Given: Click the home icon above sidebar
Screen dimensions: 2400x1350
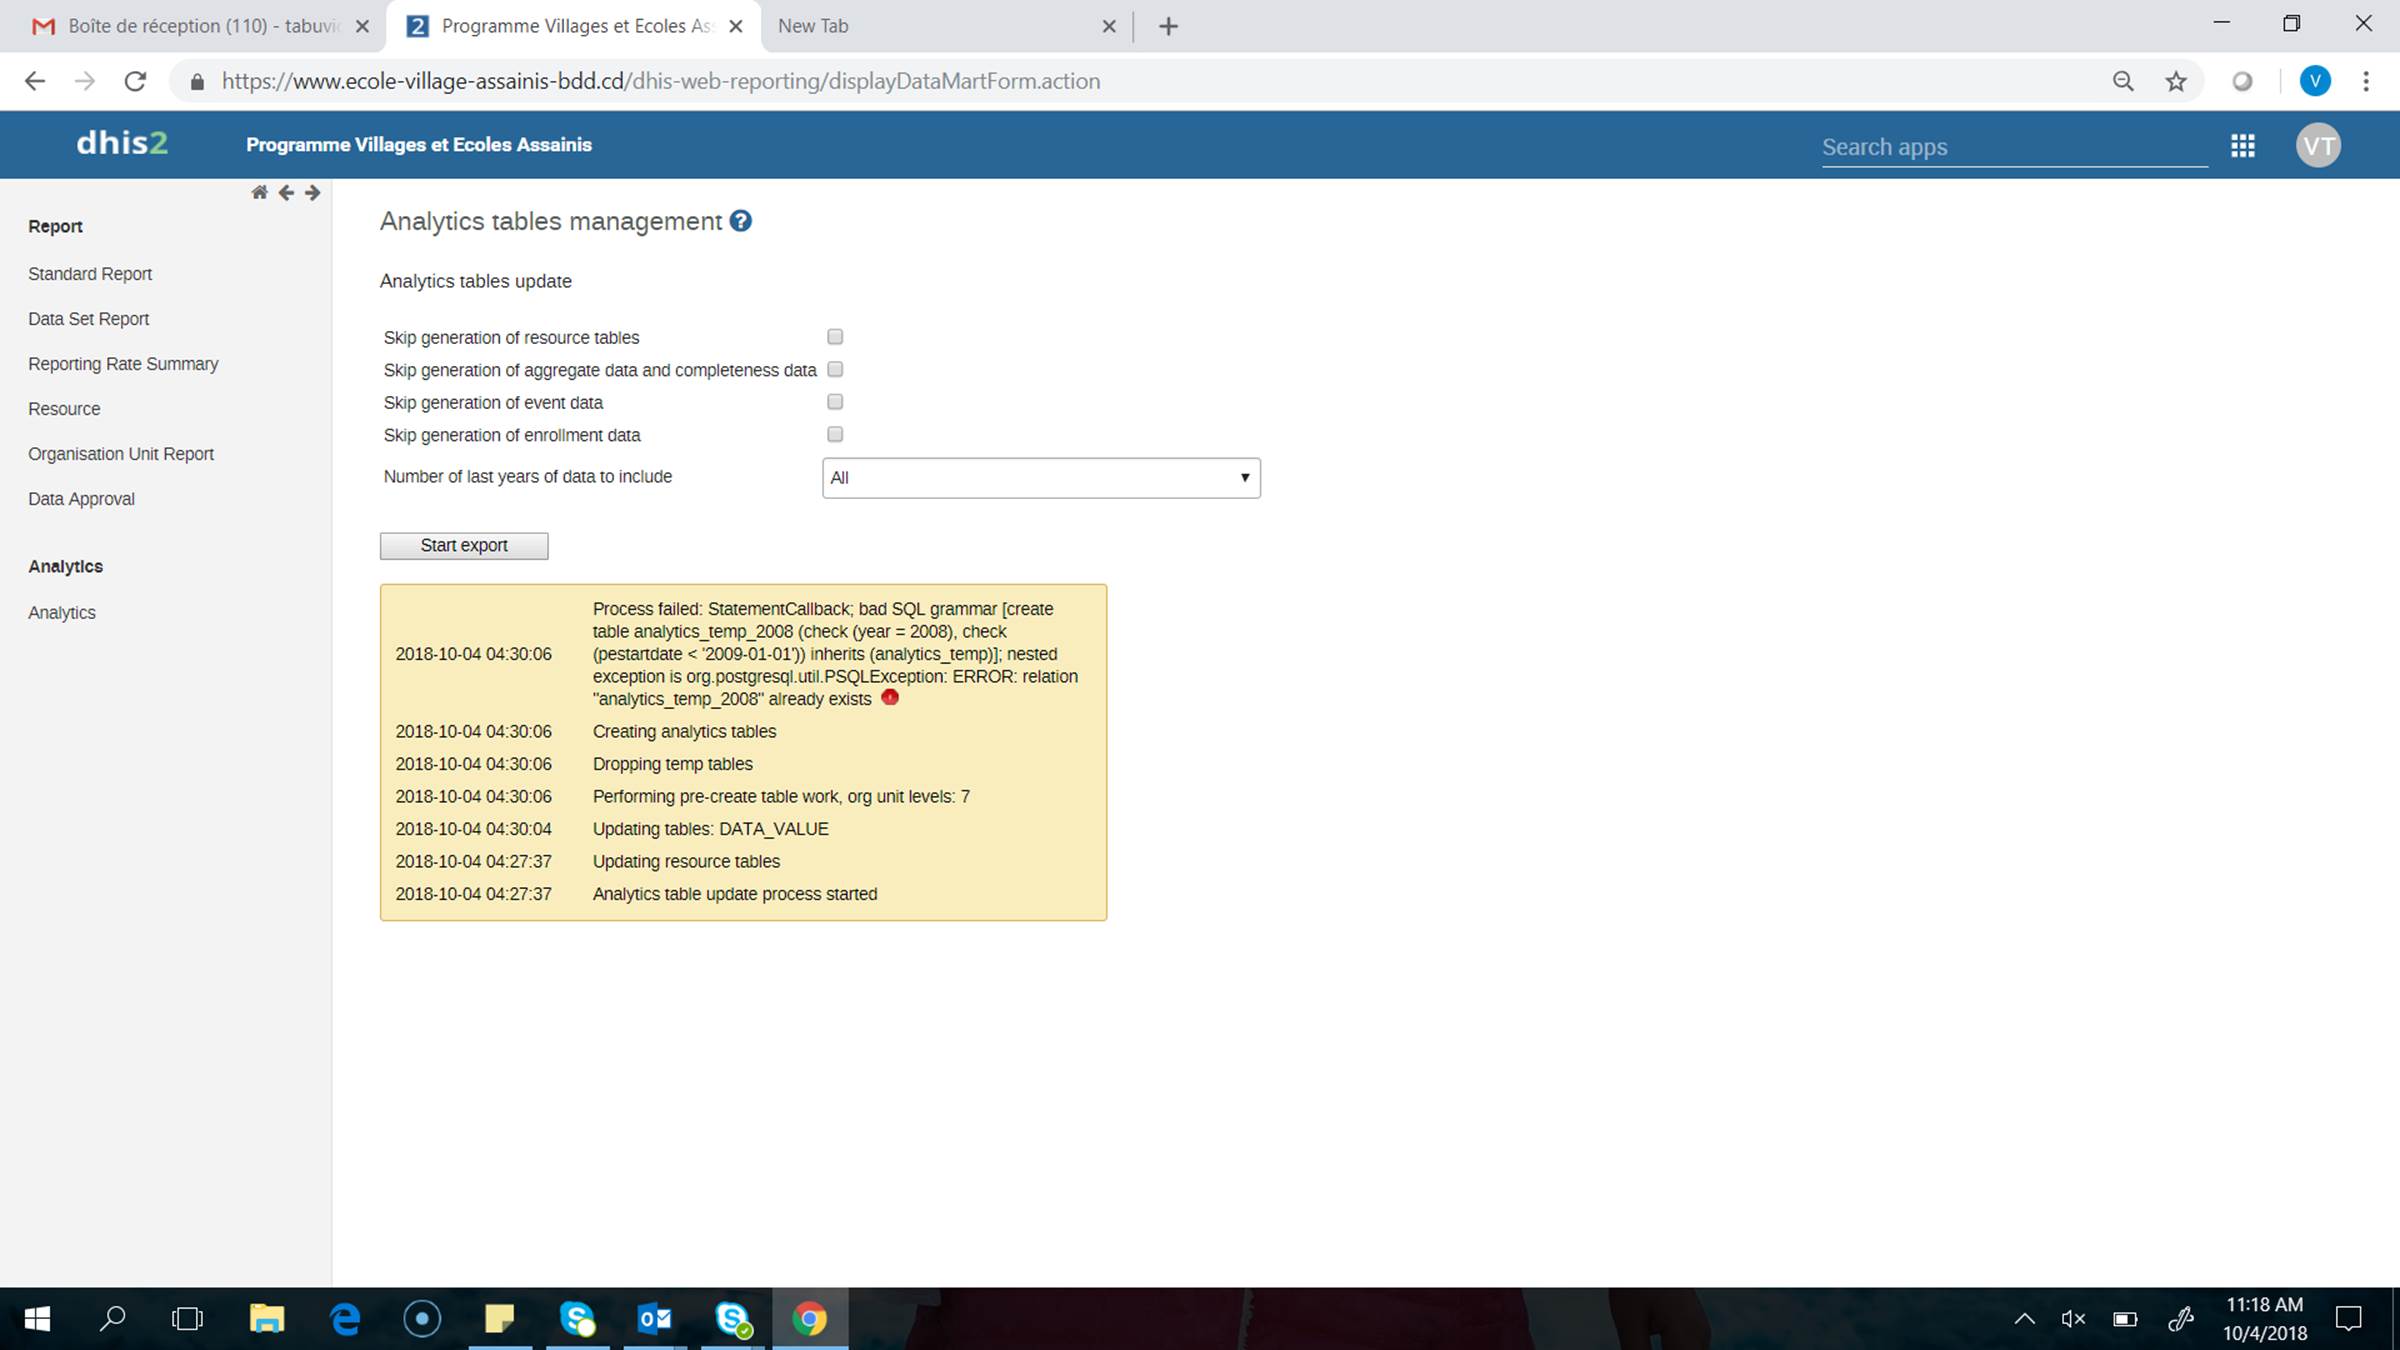Looking at the screenshot, I should (x=259, y=192).
